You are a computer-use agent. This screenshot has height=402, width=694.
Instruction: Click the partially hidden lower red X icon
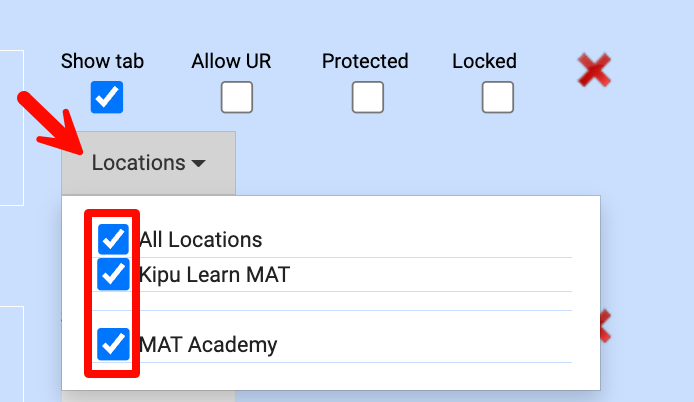(x=605, y=326)
